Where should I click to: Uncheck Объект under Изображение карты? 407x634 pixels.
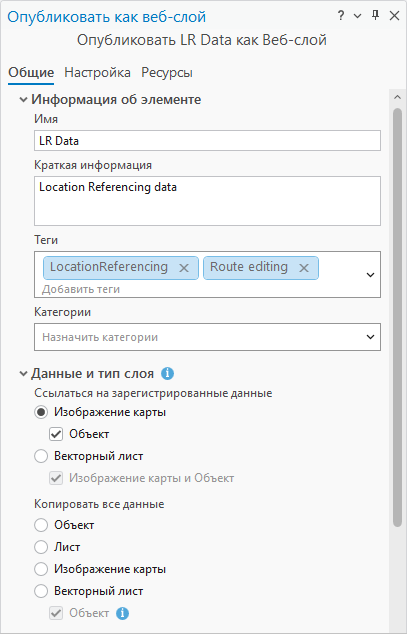(x=56, y=434)
